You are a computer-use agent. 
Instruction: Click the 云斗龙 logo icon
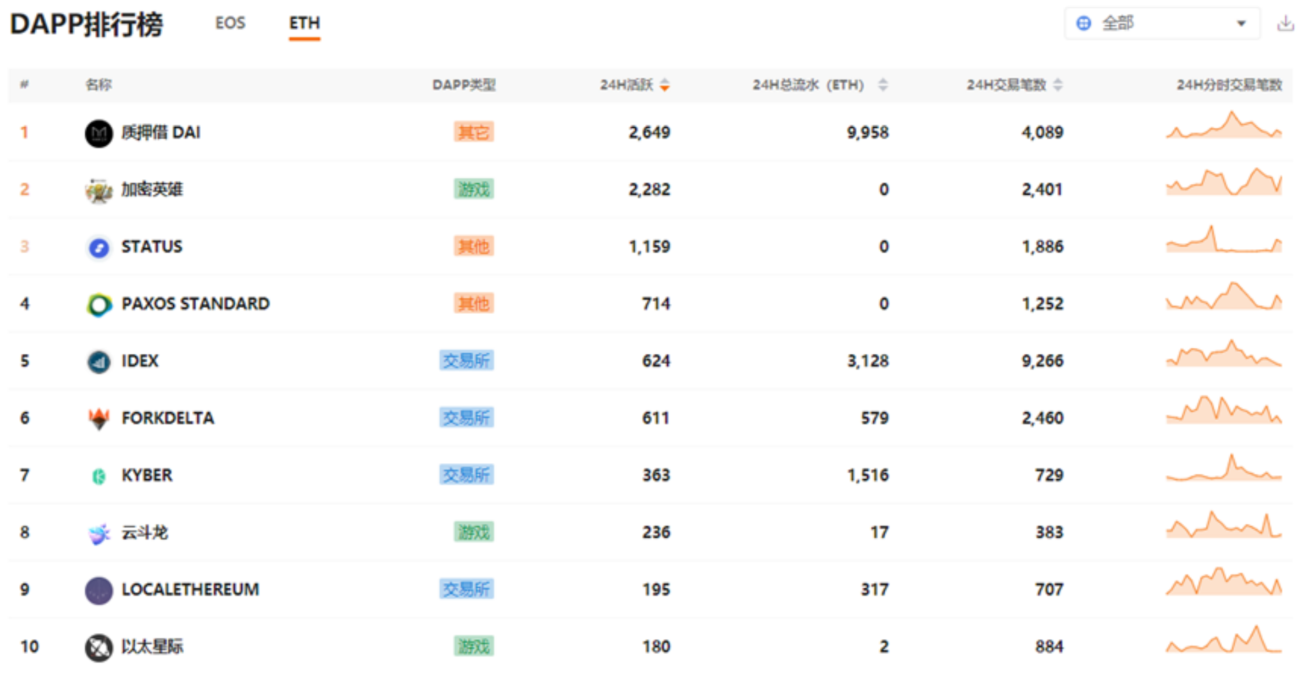[x=99, y=534]
